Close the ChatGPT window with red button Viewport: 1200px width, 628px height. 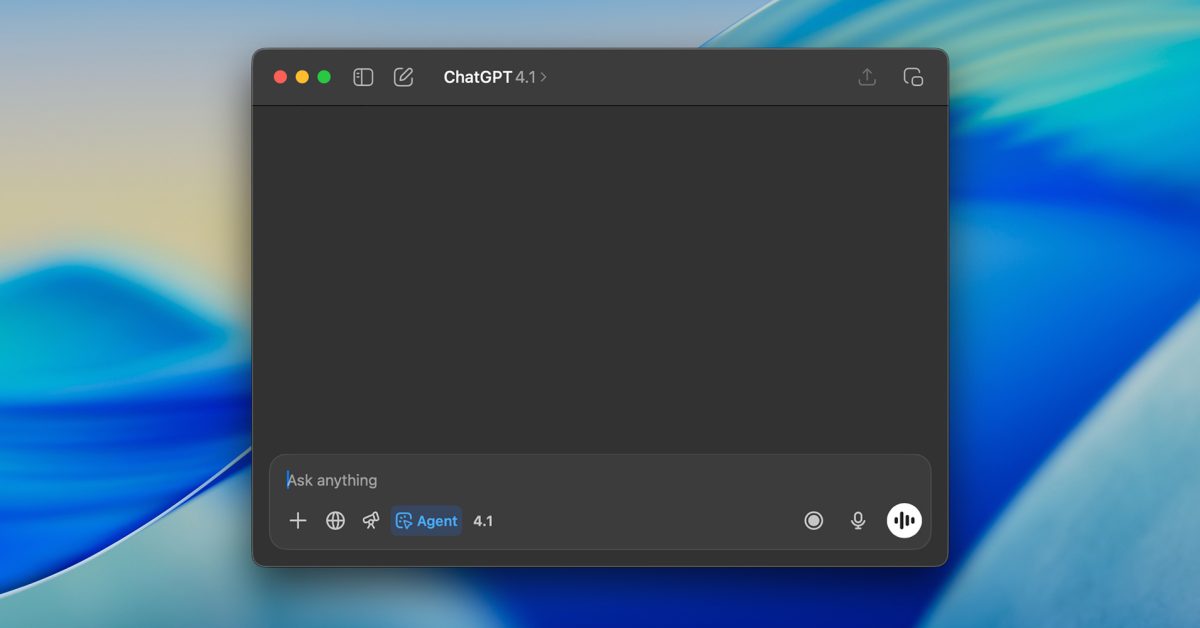[x=280, y=77]
